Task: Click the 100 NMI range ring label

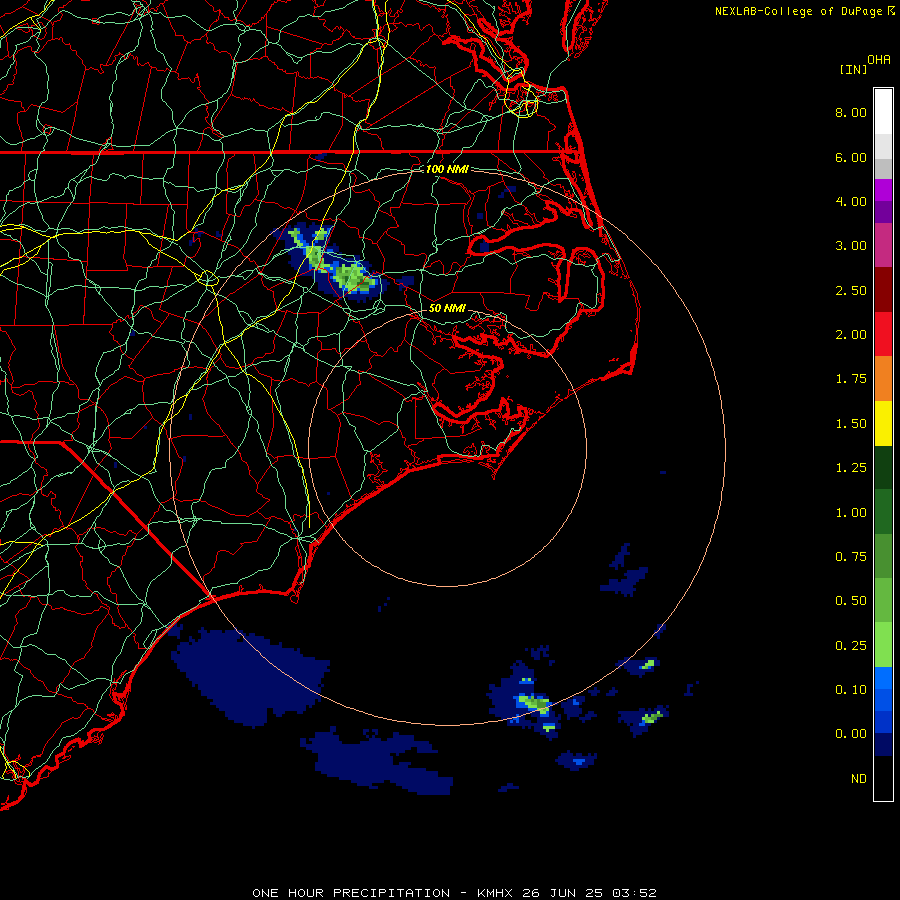Action: point(447,169)
